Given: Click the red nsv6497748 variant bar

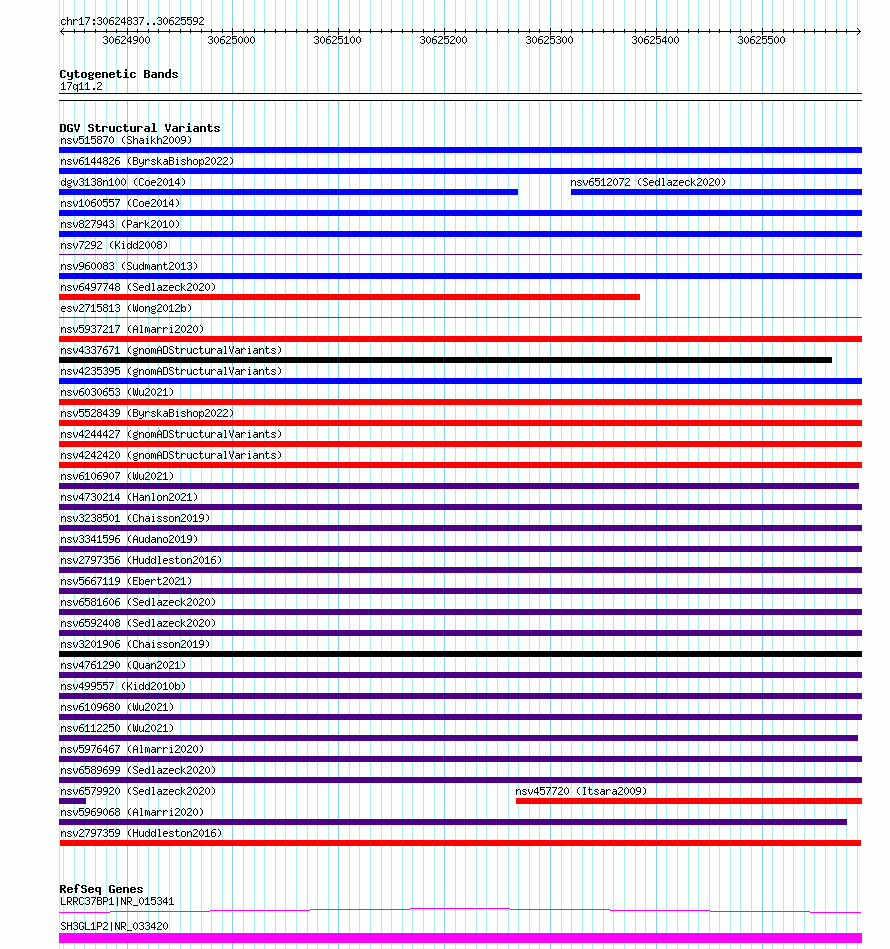Looking at the screenshot, I should coord(350,297).
